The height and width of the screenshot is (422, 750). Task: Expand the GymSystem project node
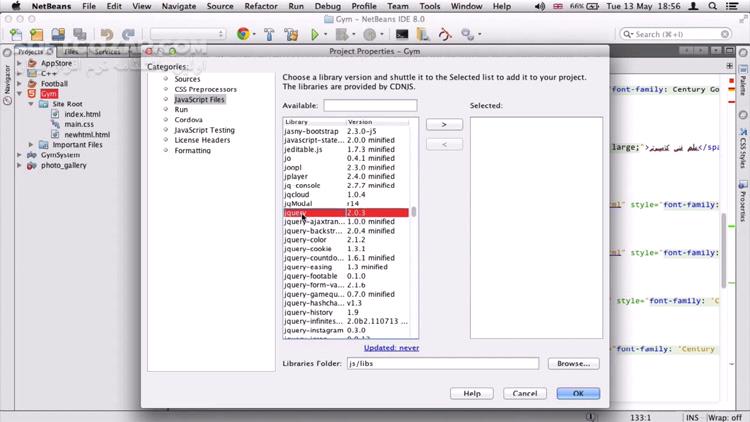[x=20, y=155]
